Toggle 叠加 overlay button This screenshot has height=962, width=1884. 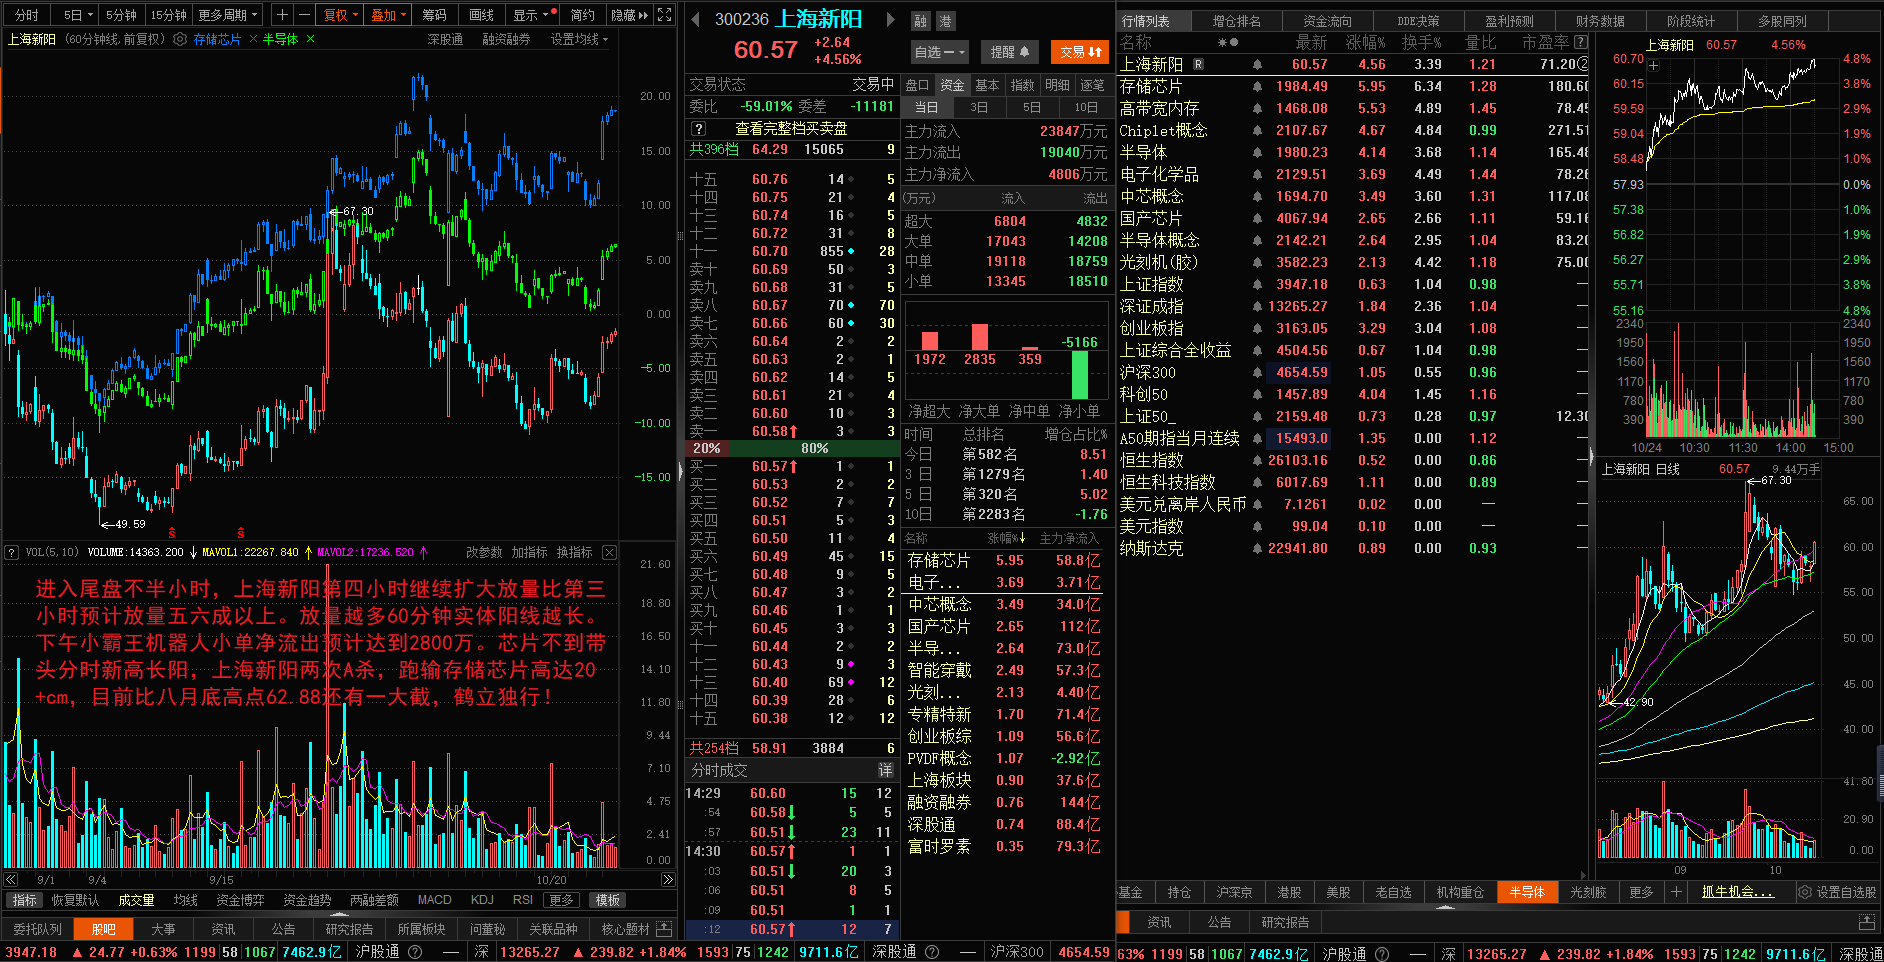(x=389, y=15)
